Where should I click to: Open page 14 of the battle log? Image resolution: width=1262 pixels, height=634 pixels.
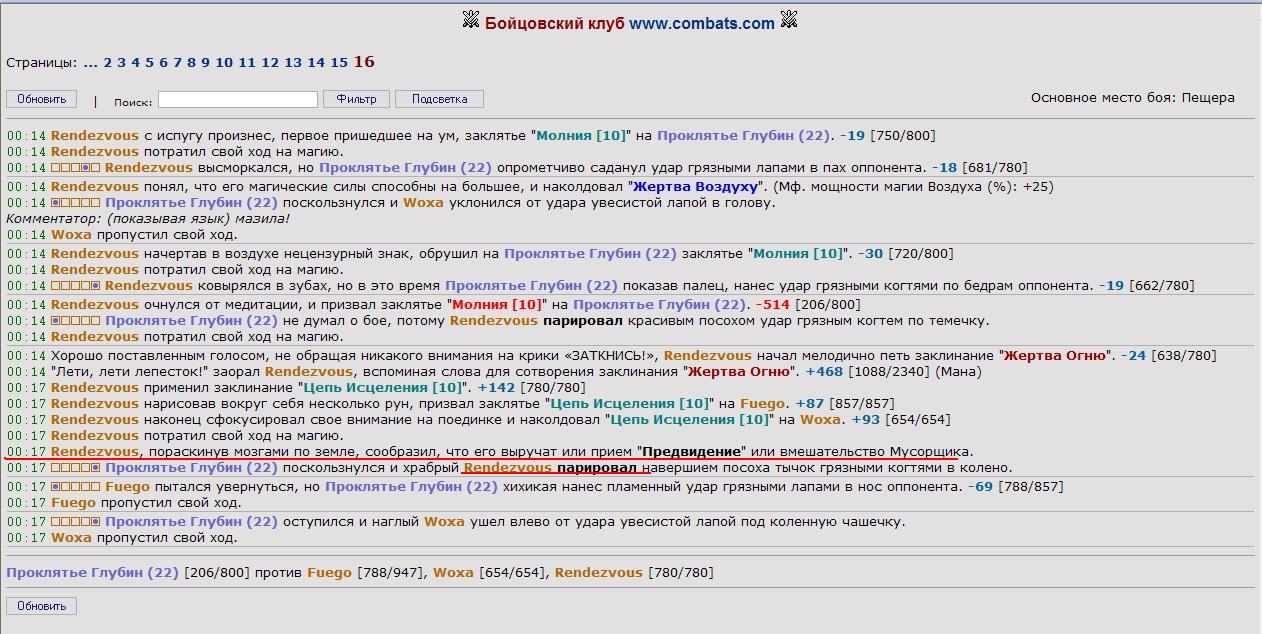tap(316, 62)
